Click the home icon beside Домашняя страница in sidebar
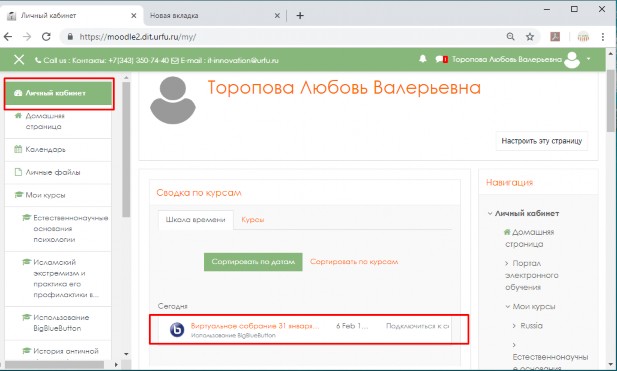 coord(18,116)
